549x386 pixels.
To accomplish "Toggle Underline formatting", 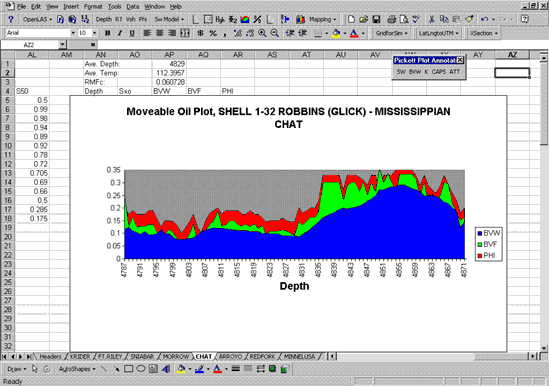I will pyautogui.click(x=132, y=33).
